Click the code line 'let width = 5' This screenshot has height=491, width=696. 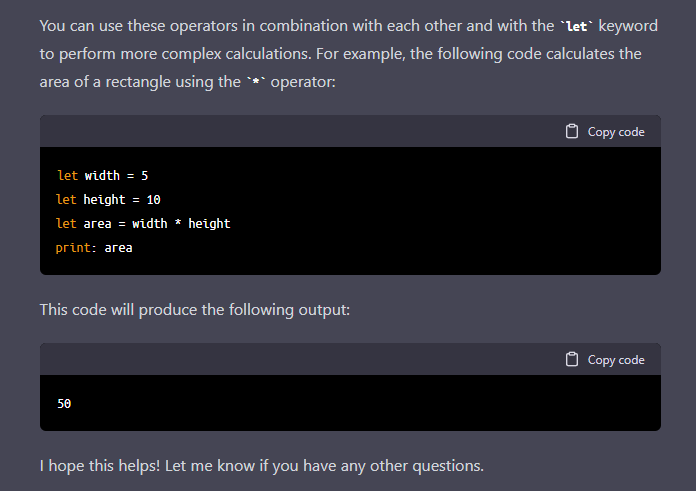tap(103, 176)
